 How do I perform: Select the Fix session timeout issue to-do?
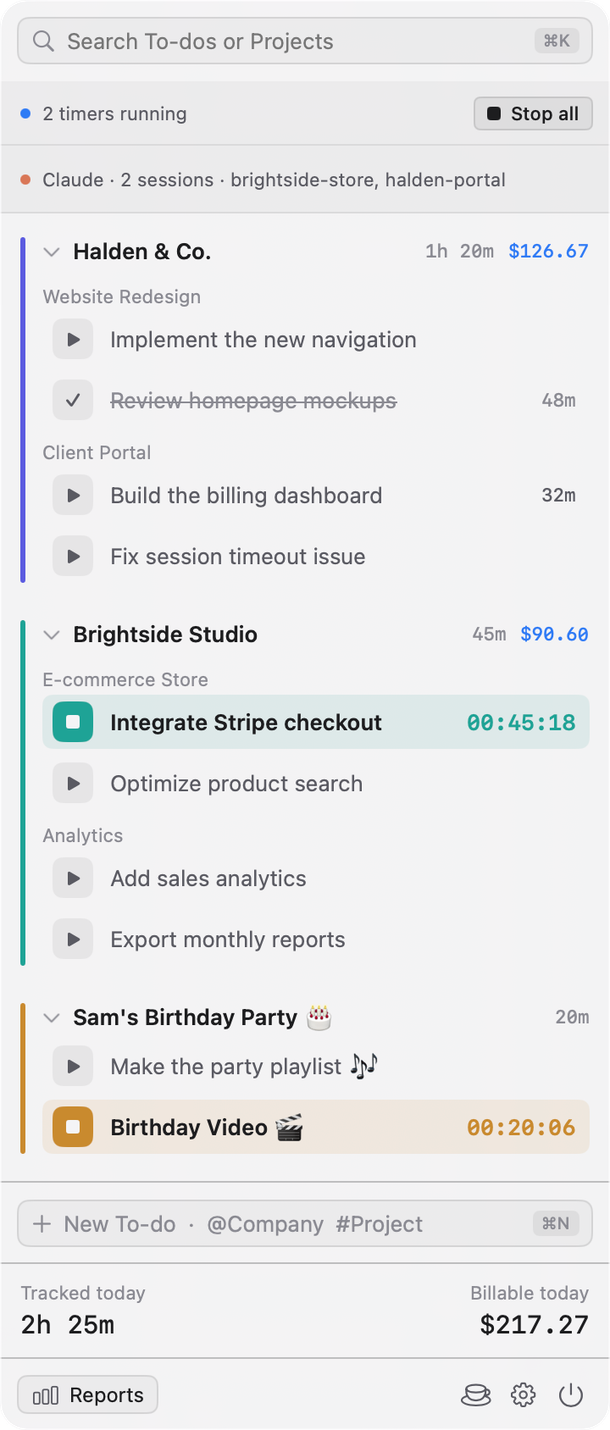pyautogui.click(x=238, y=556)
